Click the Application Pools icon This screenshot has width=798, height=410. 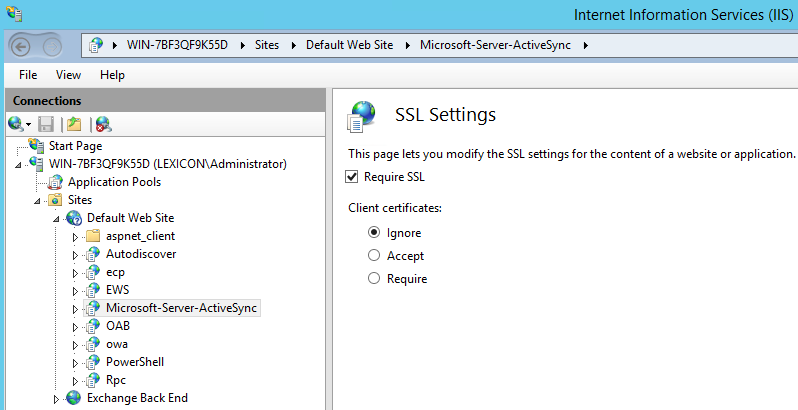click(55, 182)
